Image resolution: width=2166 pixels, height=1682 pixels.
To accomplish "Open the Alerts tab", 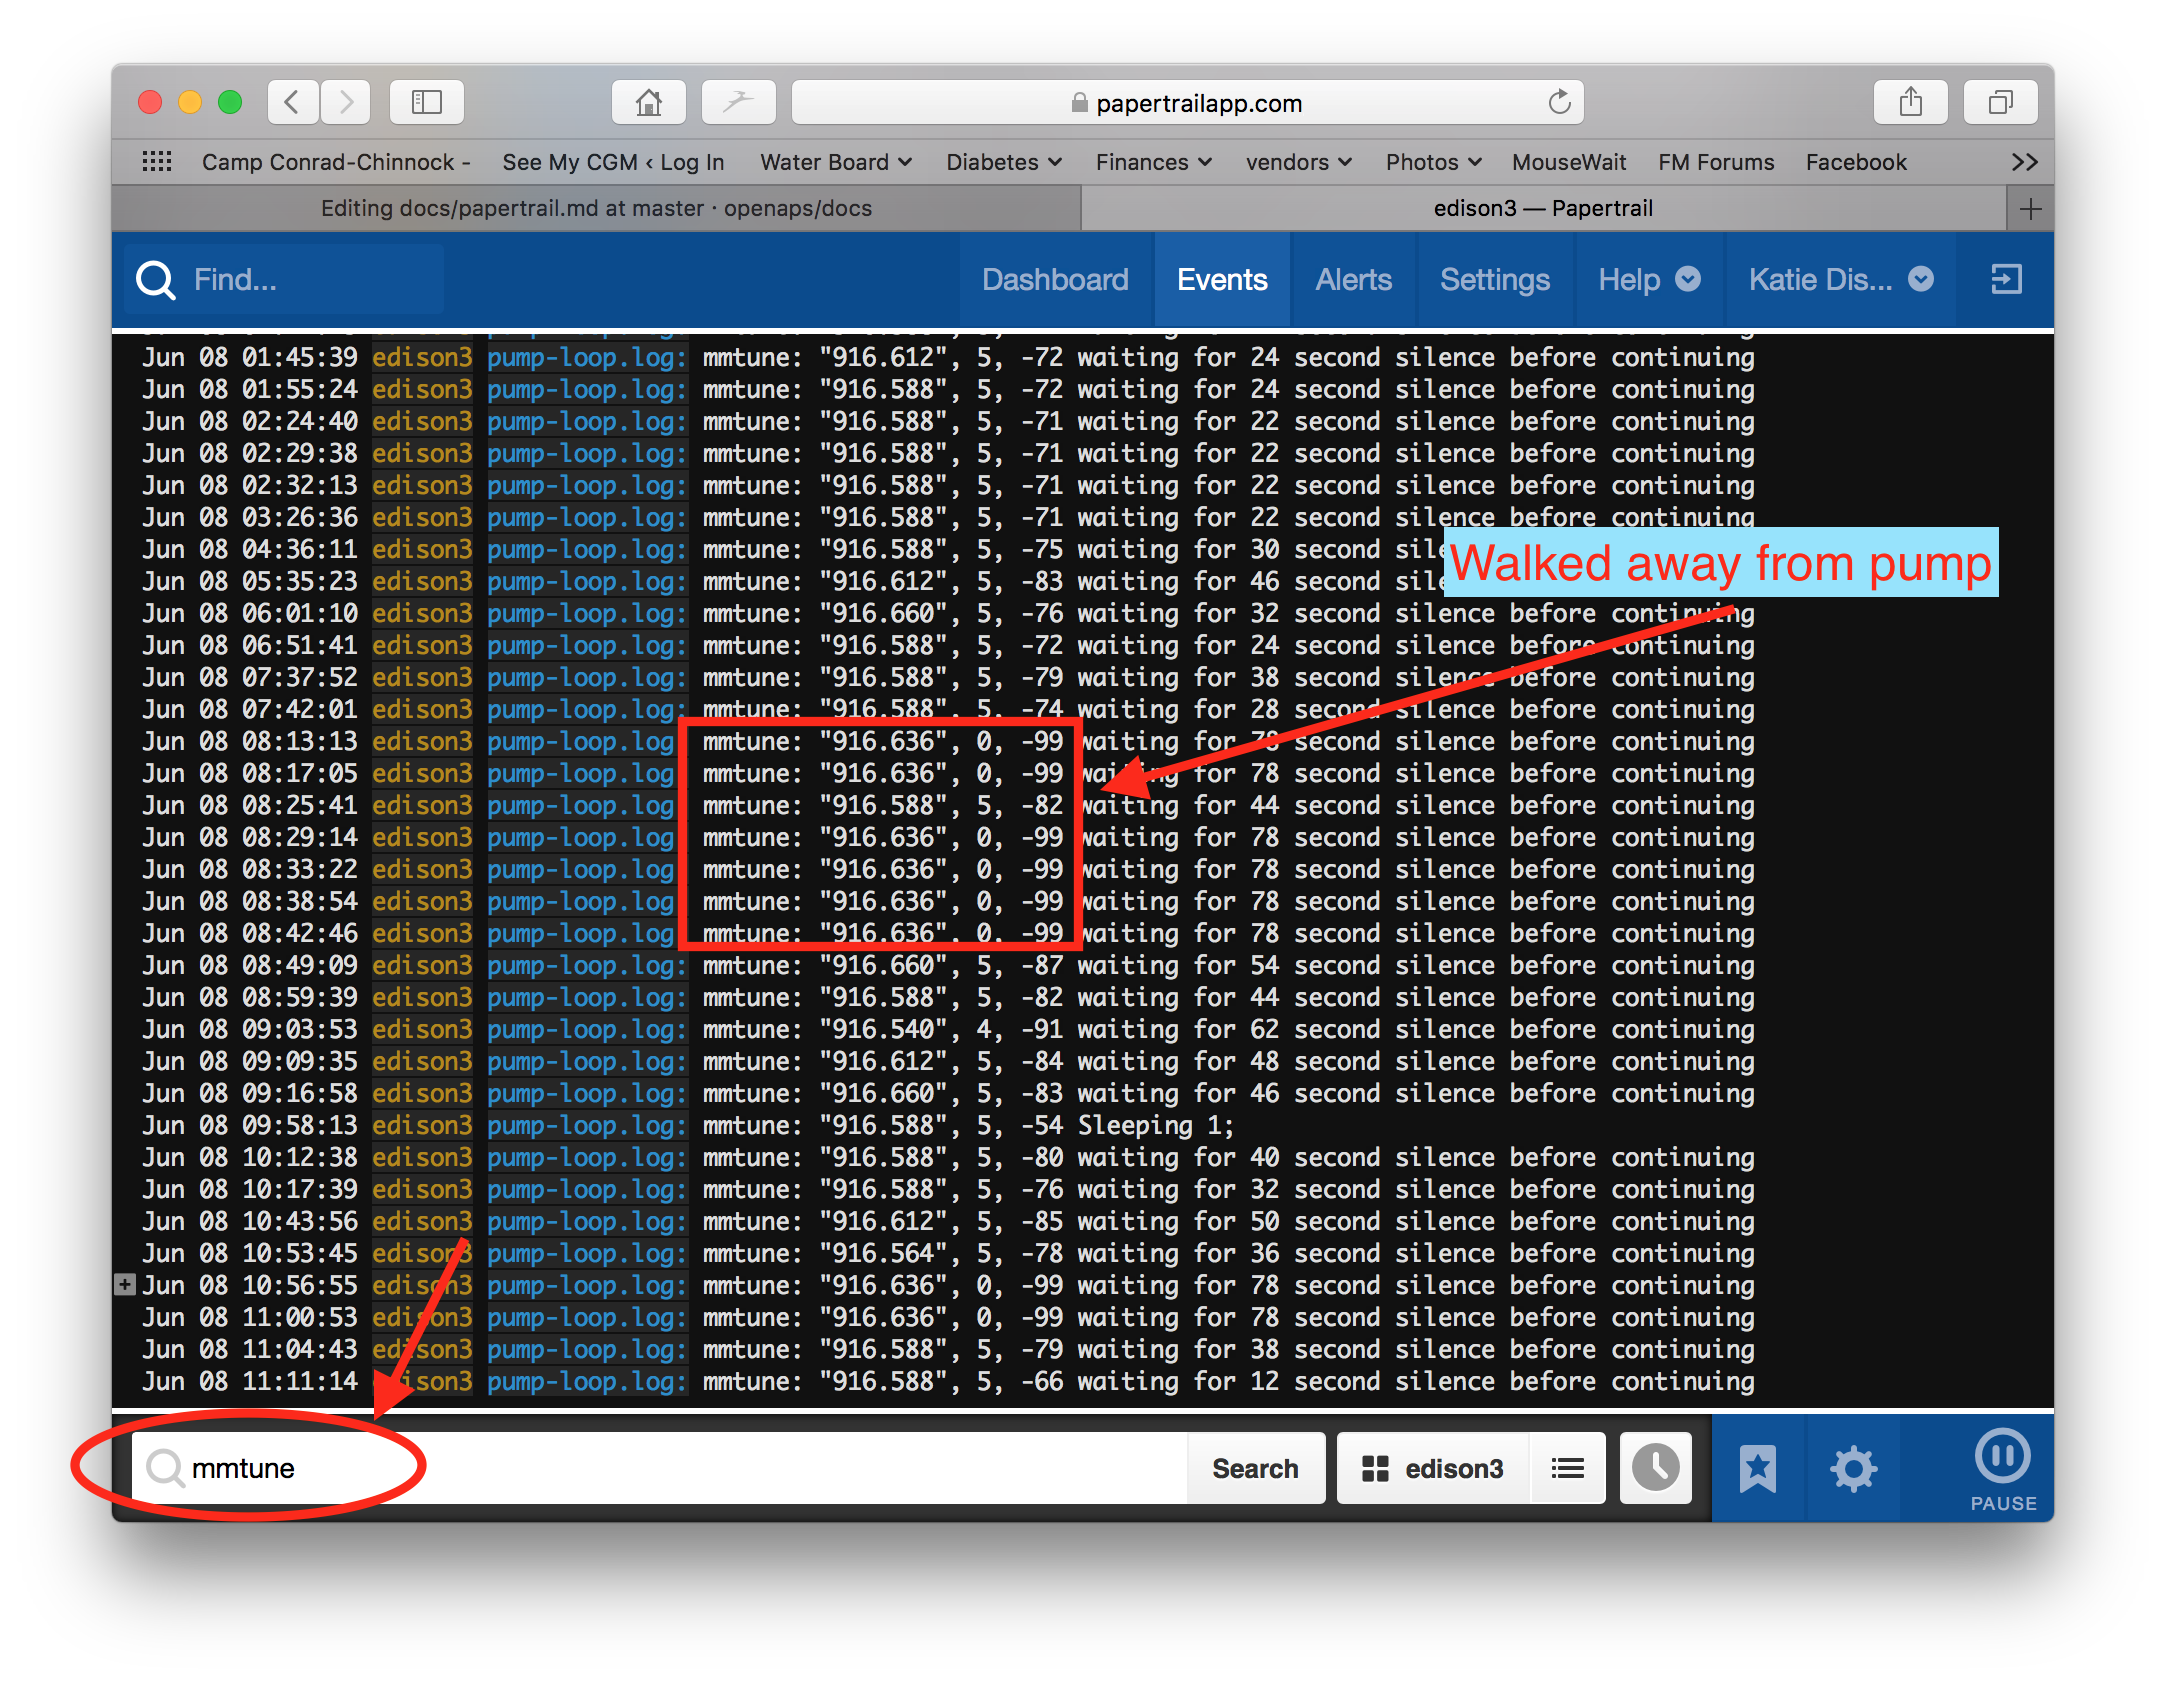I will click(x=1353, y=279).
